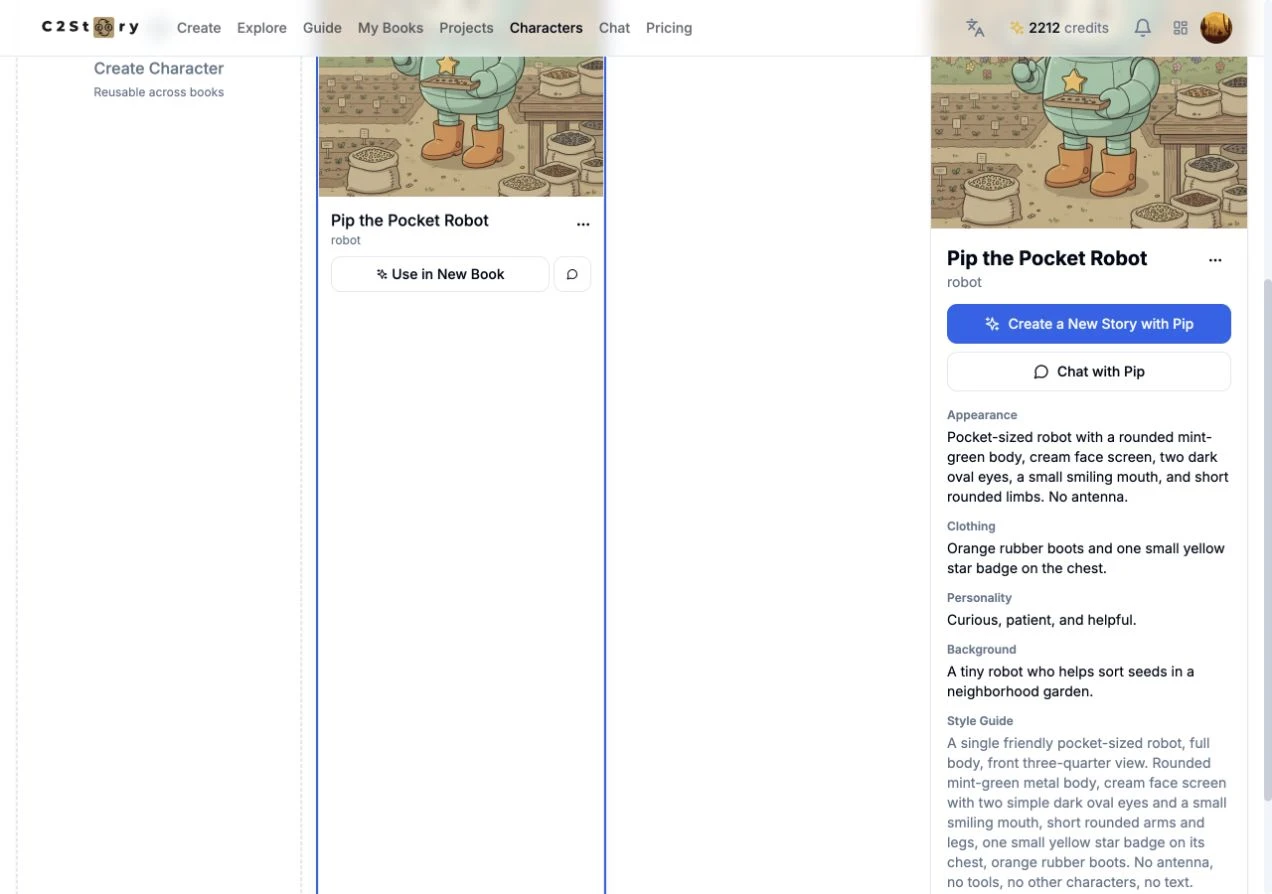This screenshot has height=894, width=1272.
Task: Open Chat in the top navigation
Action: click(614, 28)
